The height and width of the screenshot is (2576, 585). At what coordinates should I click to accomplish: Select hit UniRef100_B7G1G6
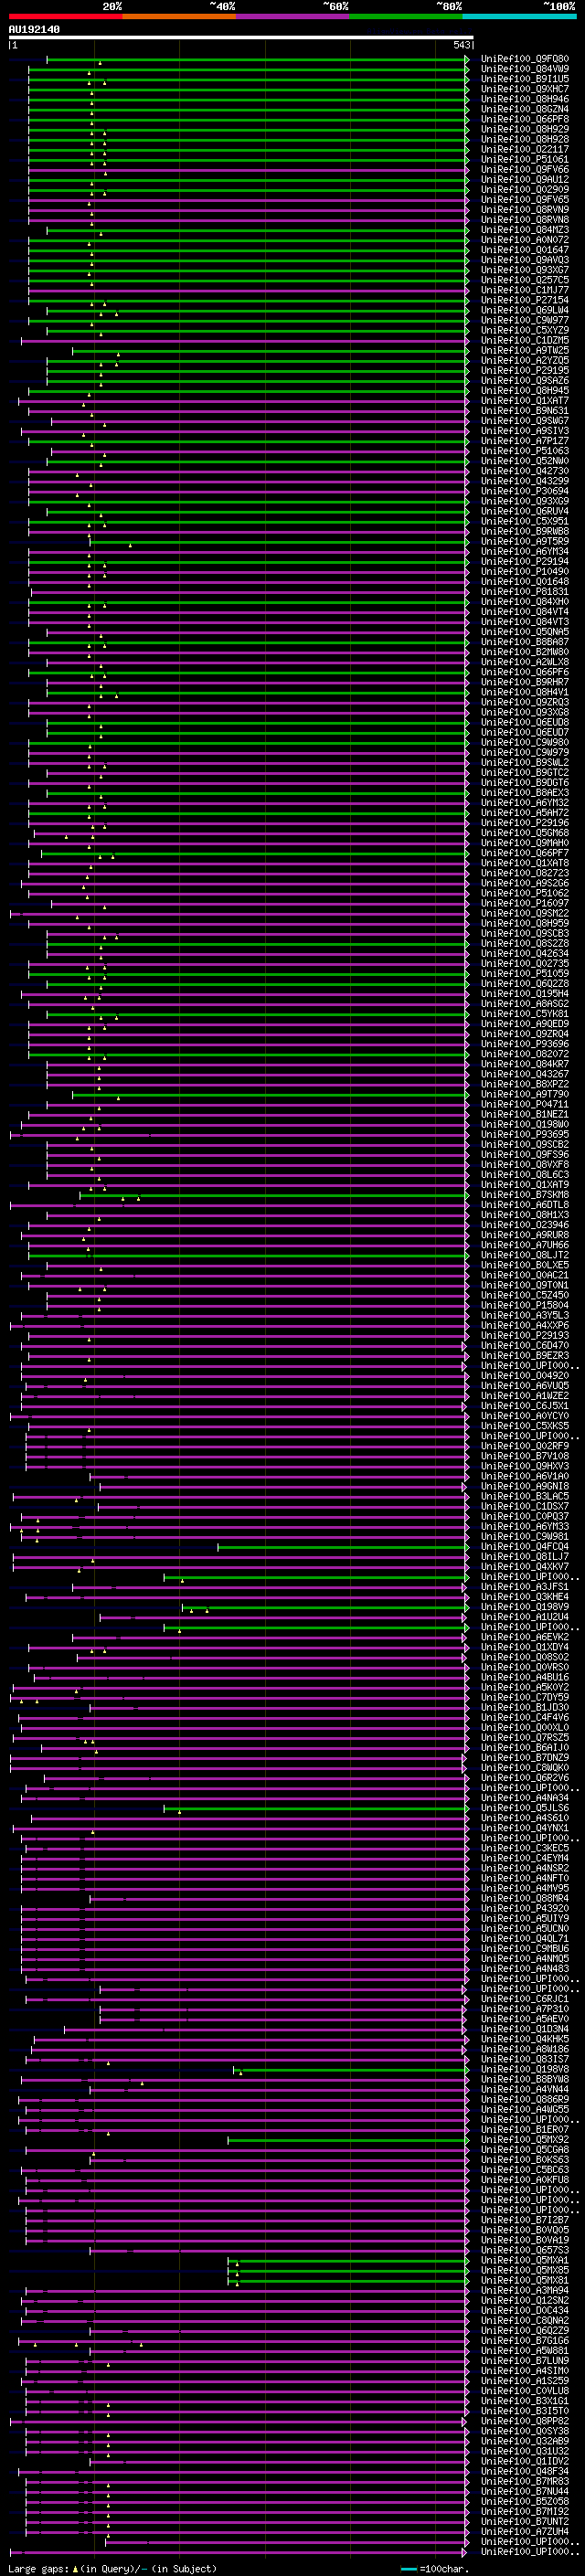pos(525,2340)
